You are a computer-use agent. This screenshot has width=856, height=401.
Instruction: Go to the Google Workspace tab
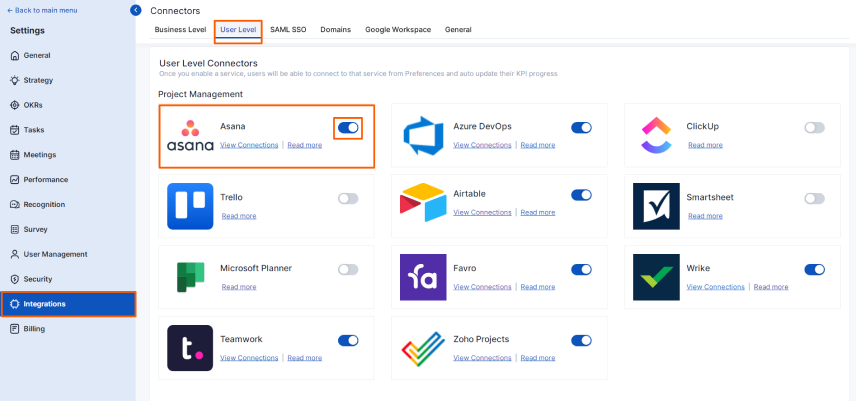[x=398, y=29]
